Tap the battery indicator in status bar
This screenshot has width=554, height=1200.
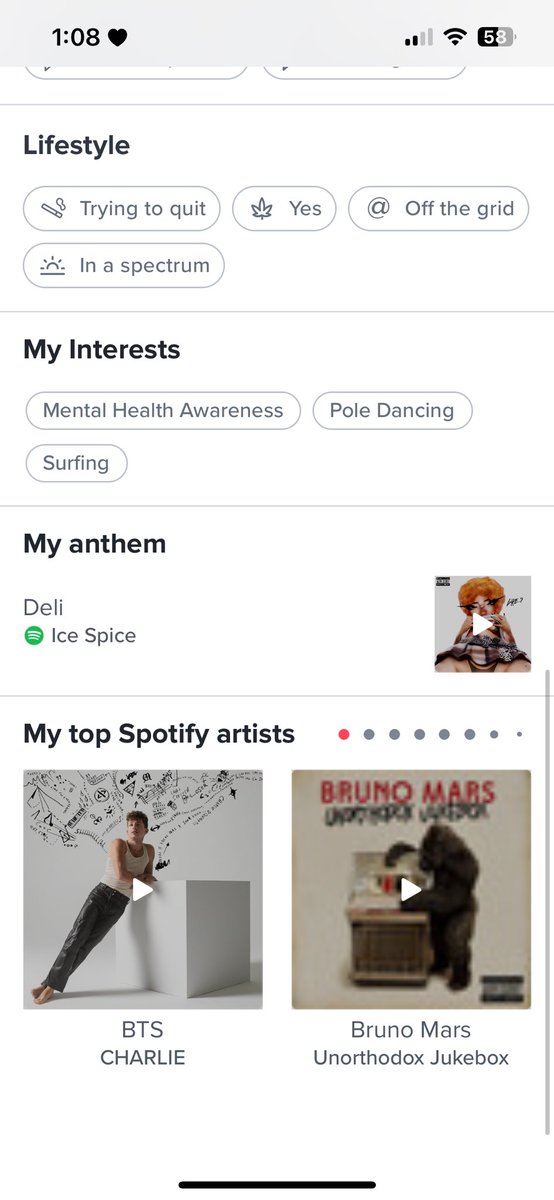coord(495,38)
